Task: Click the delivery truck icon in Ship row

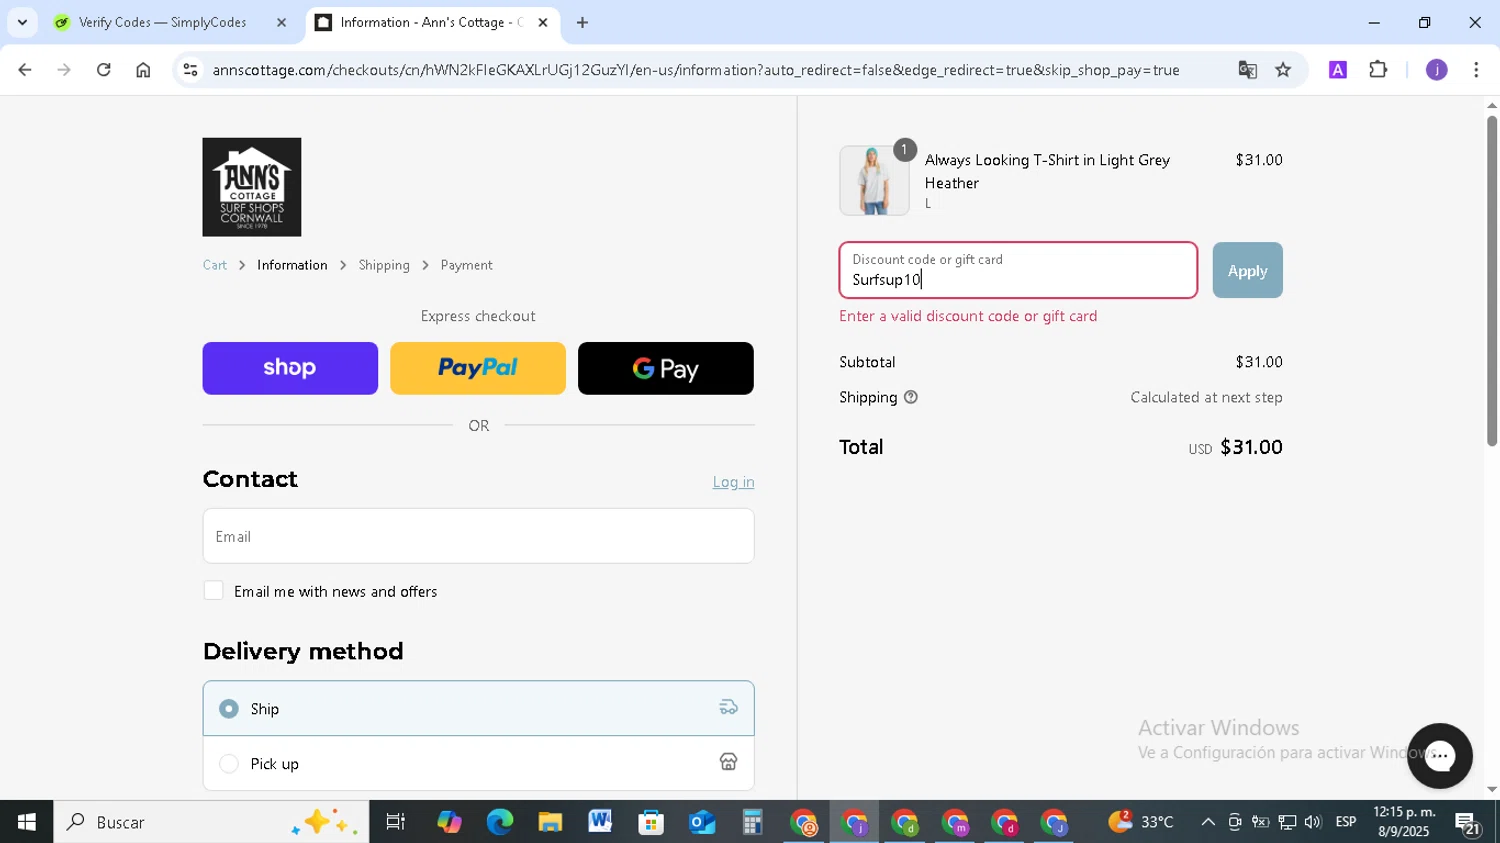Action: [x=728, y=708]
